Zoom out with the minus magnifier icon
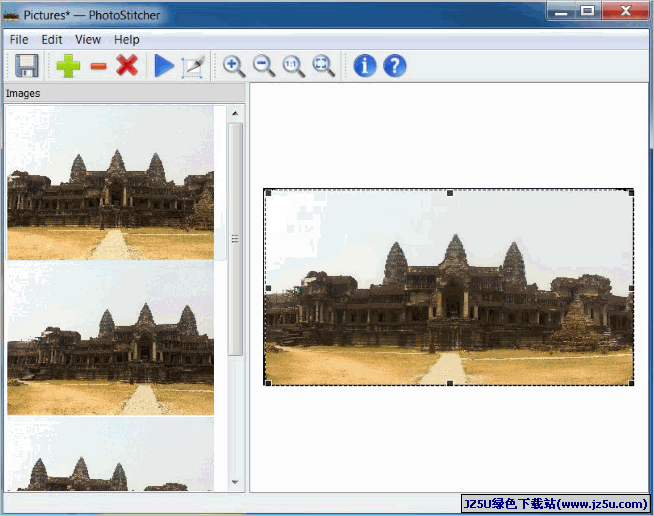 (264, 66)
